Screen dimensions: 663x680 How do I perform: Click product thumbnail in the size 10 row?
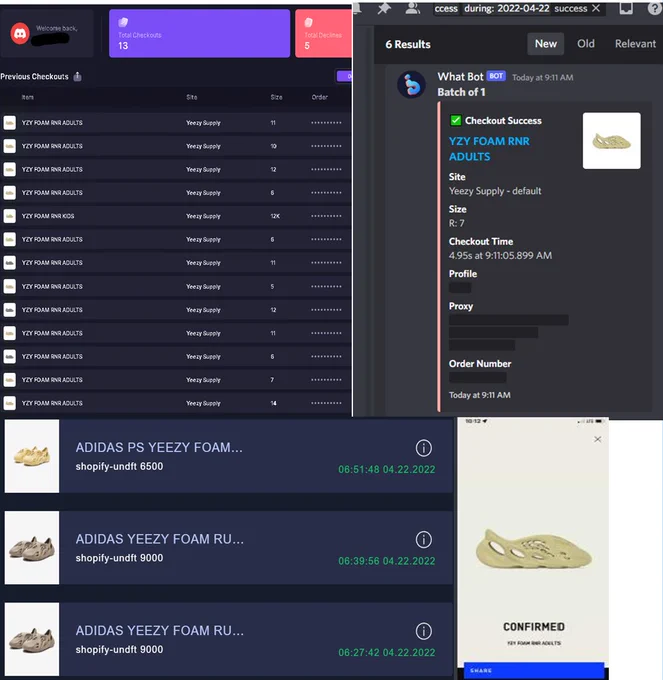tap(10, 146)
